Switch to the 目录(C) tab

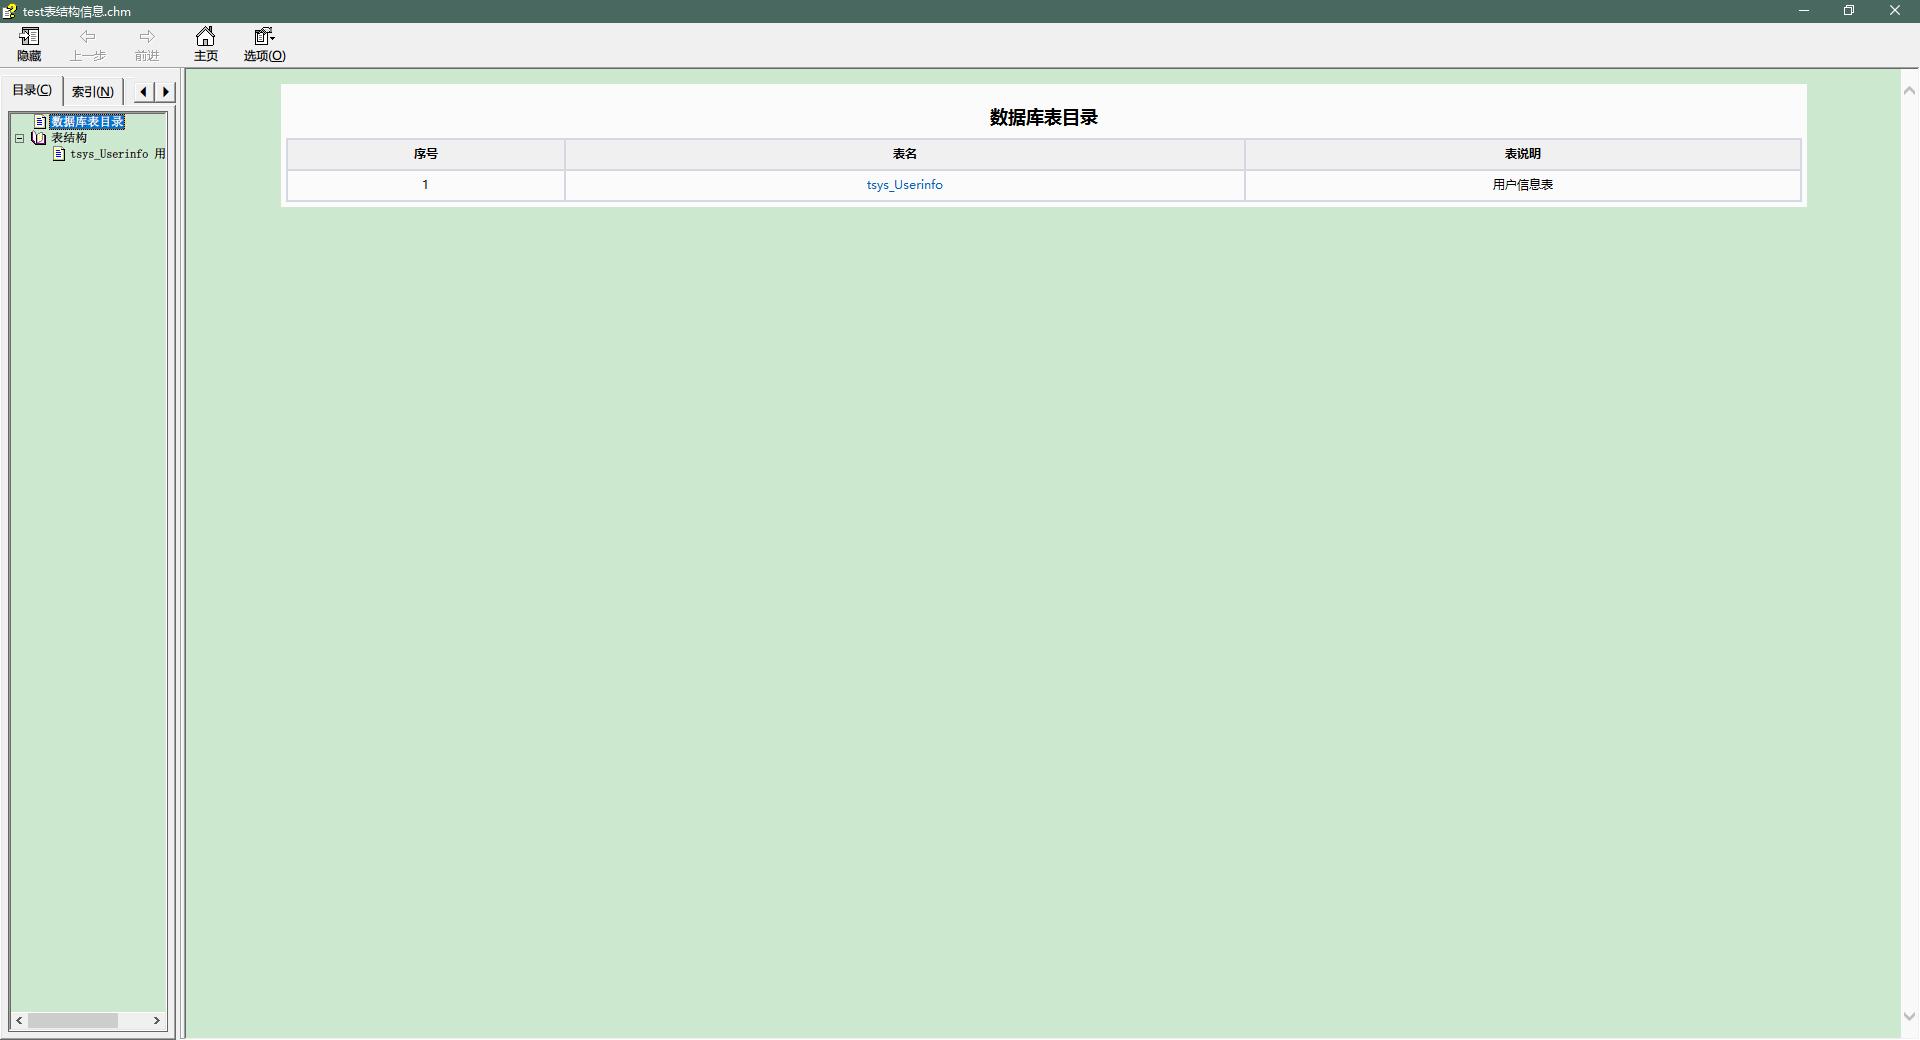[32, 90]
